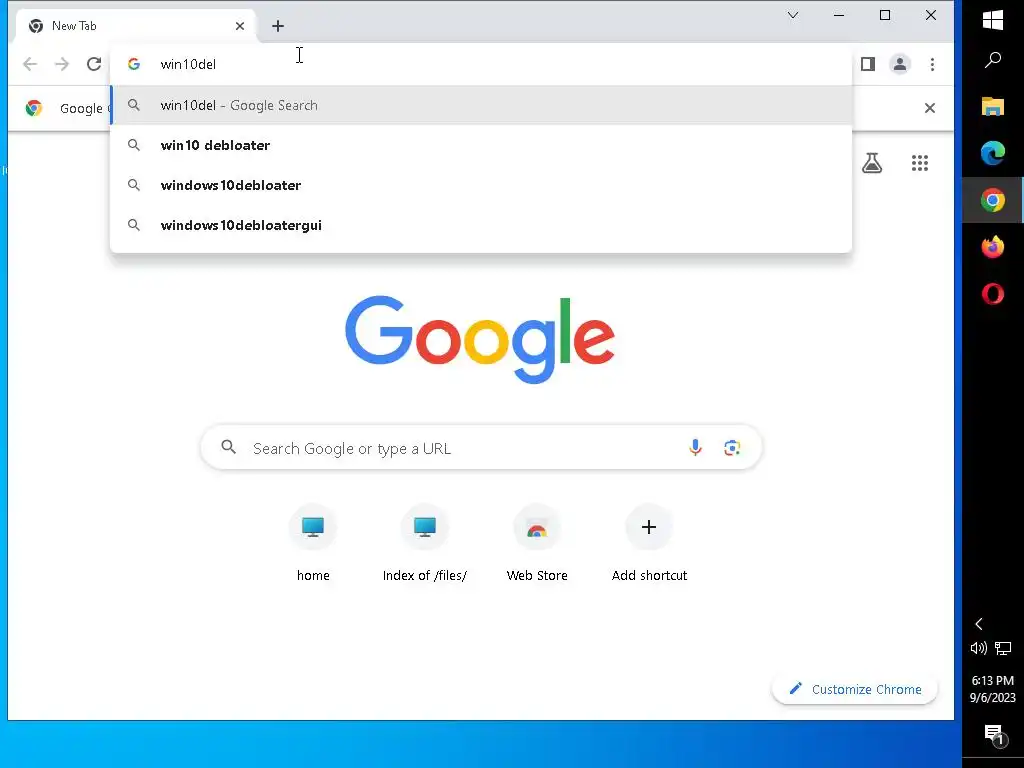This screenshot has width=1024, height=768.
Task: Focus the 'Search Google or type a URL' box
Action: [x=481, y=448]
